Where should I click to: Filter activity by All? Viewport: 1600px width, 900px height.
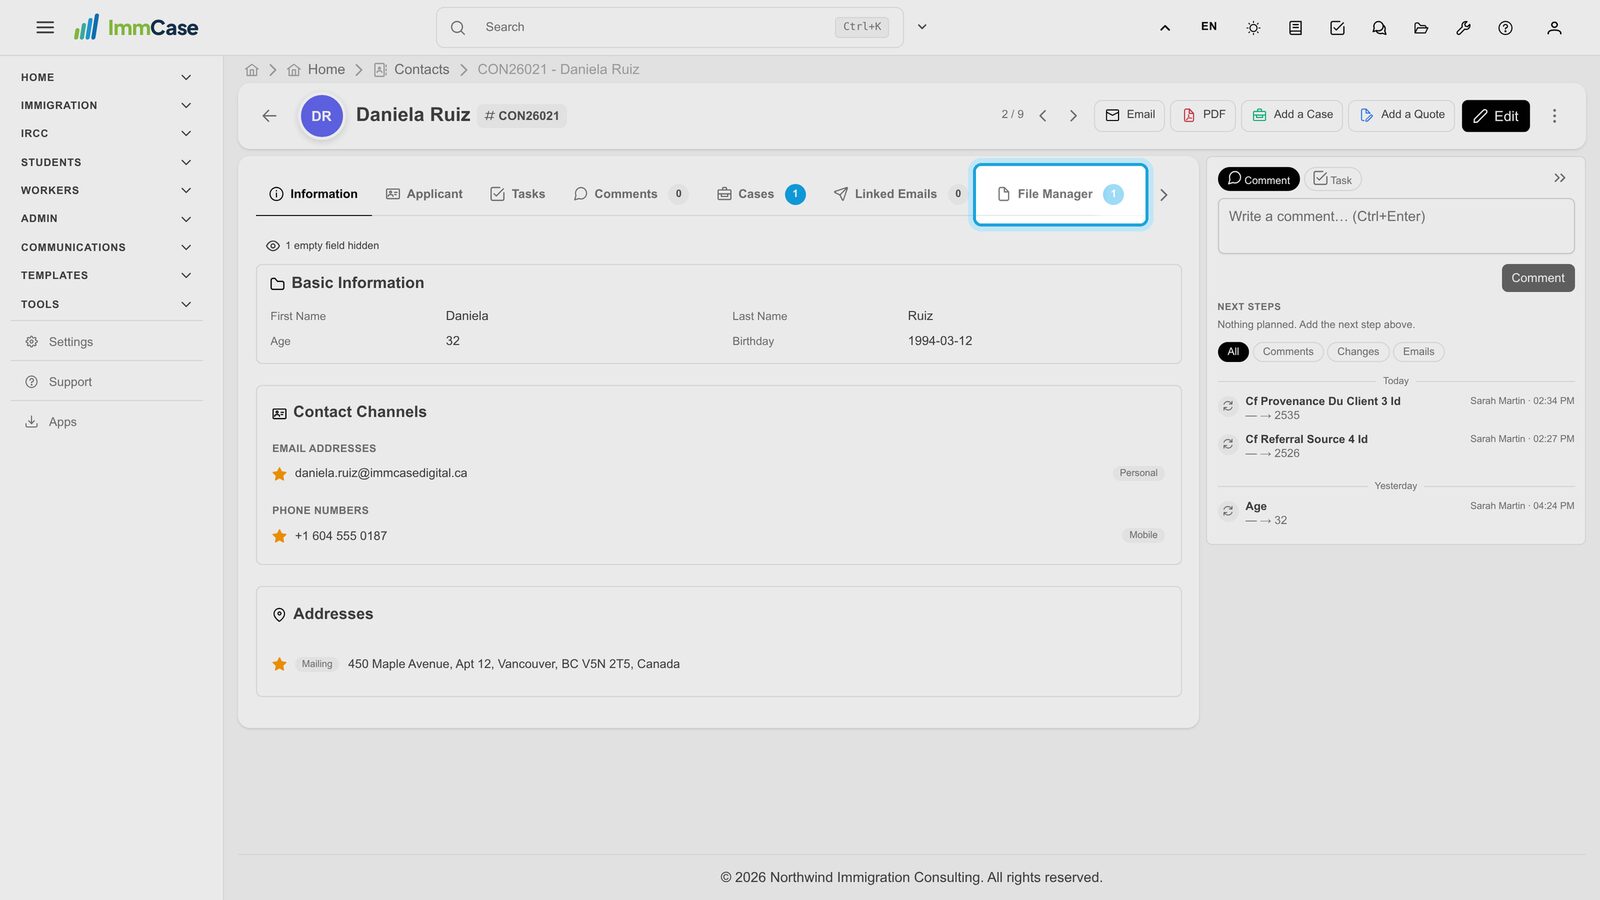[x=1233, y=352]
